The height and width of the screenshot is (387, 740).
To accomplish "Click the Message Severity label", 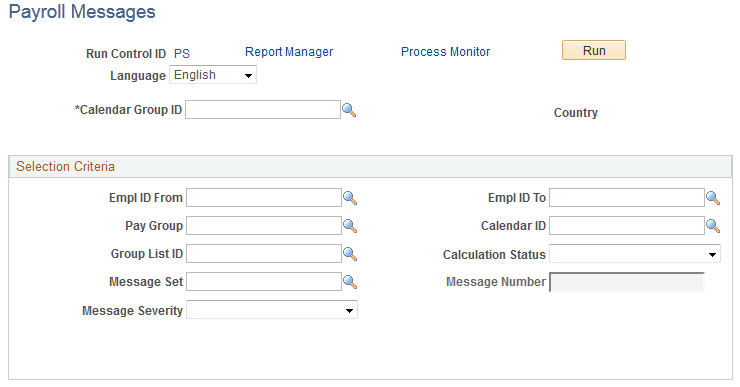I will point(132,311).
